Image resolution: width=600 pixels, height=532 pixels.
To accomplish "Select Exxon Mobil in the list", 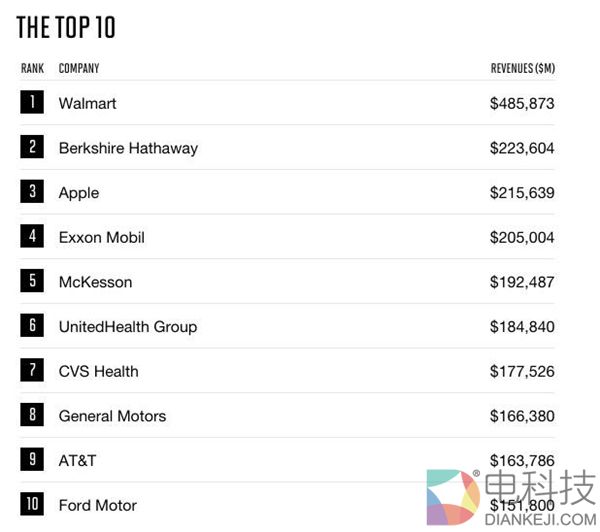I will tap(101, 238).
